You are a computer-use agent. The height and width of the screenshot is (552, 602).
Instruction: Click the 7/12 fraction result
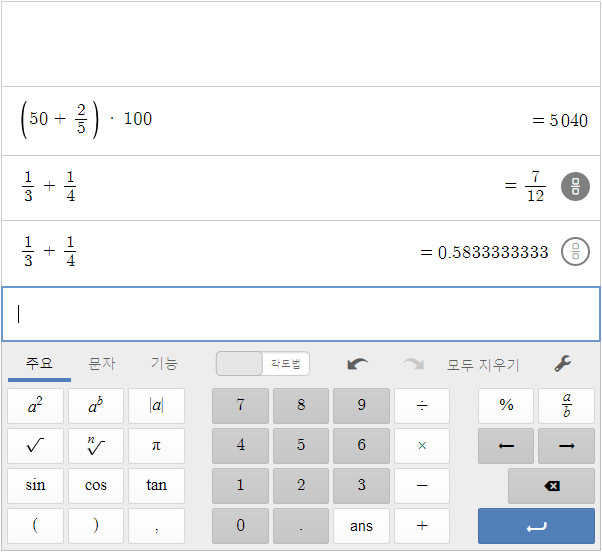[535, 187]
